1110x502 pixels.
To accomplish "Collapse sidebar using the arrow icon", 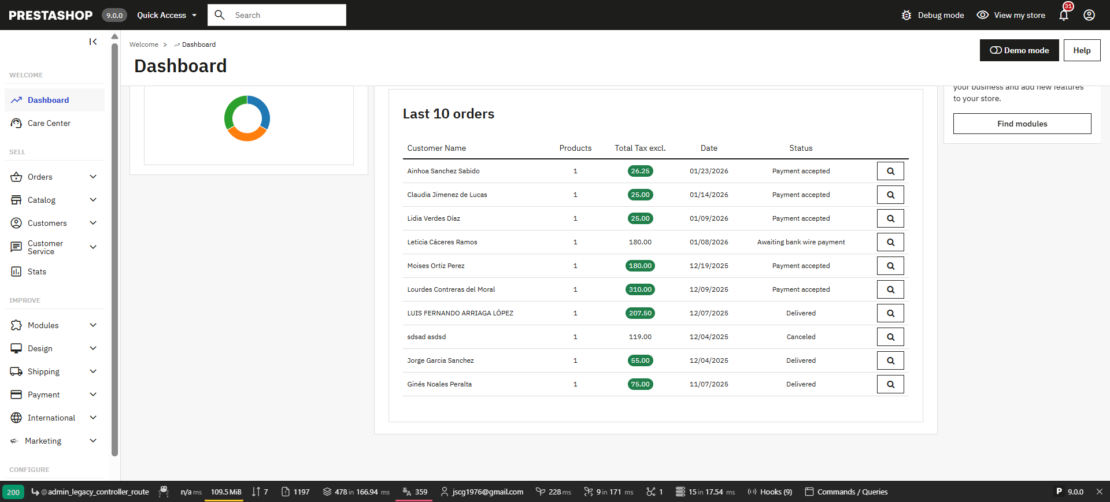I will (93, 42).
